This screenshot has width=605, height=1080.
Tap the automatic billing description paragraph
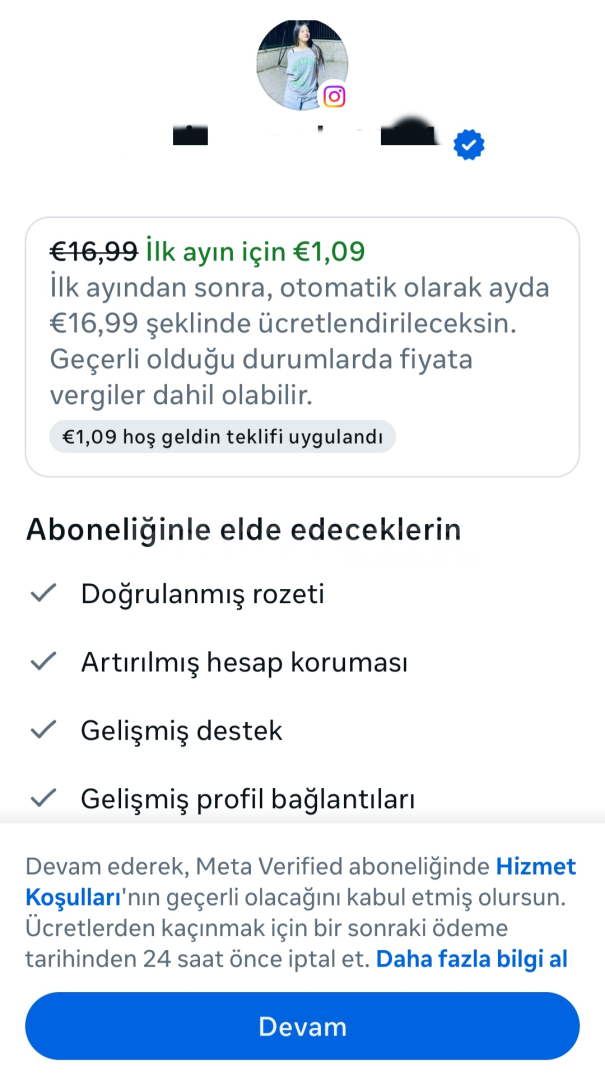coord(300,341)
